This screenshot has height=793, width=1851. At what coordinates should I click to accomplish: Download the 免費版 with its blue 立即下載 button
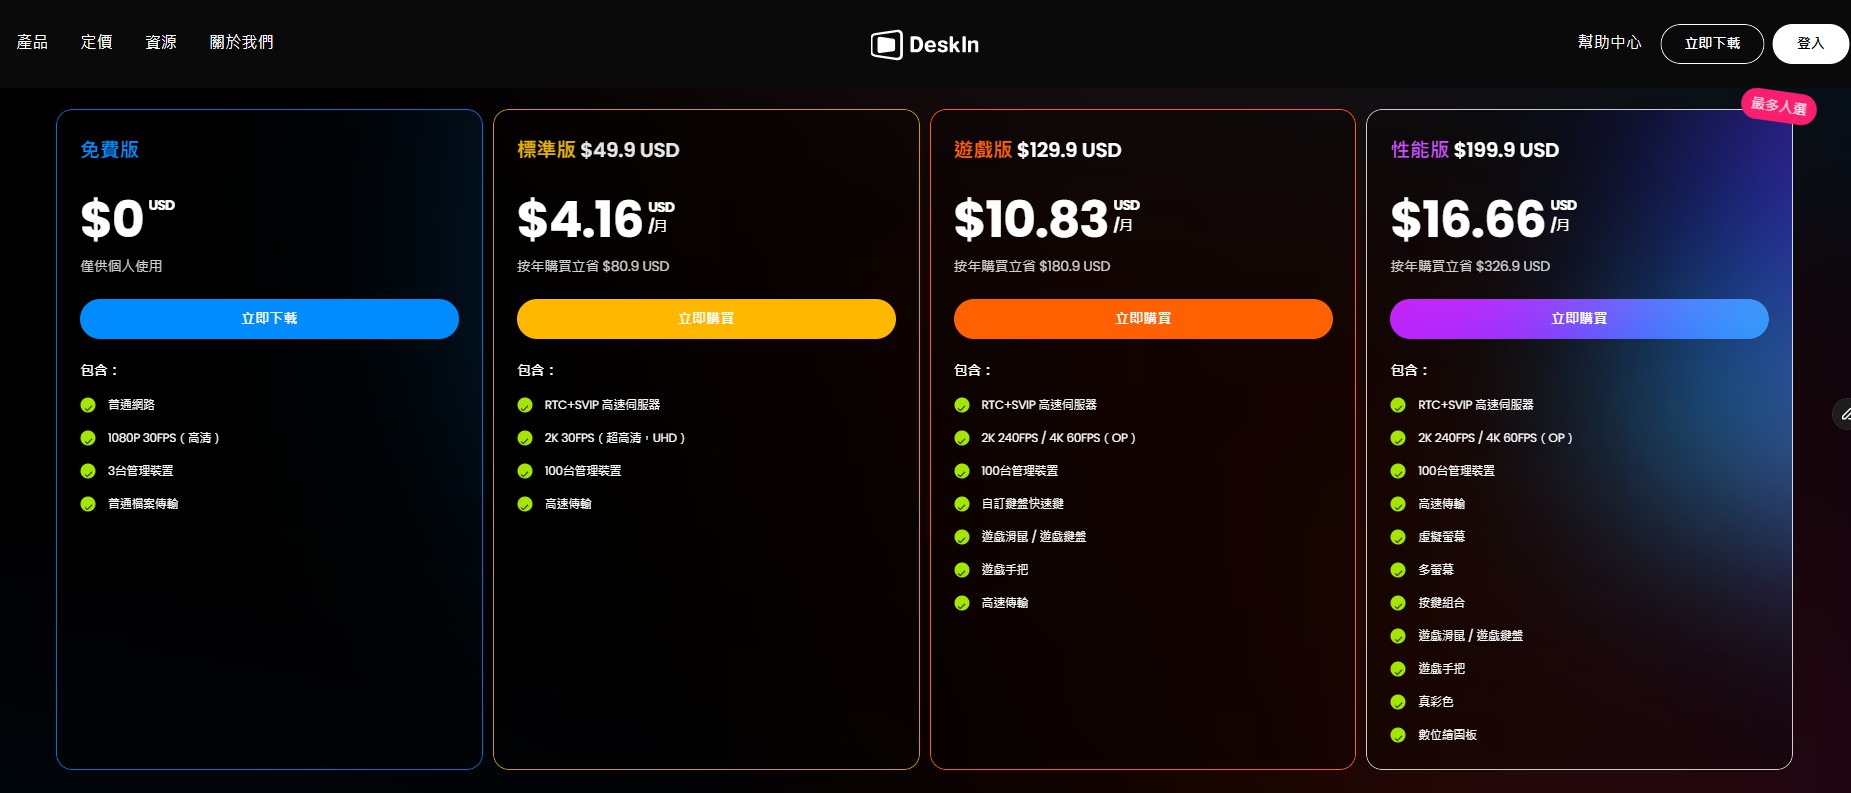coord(269,319)
